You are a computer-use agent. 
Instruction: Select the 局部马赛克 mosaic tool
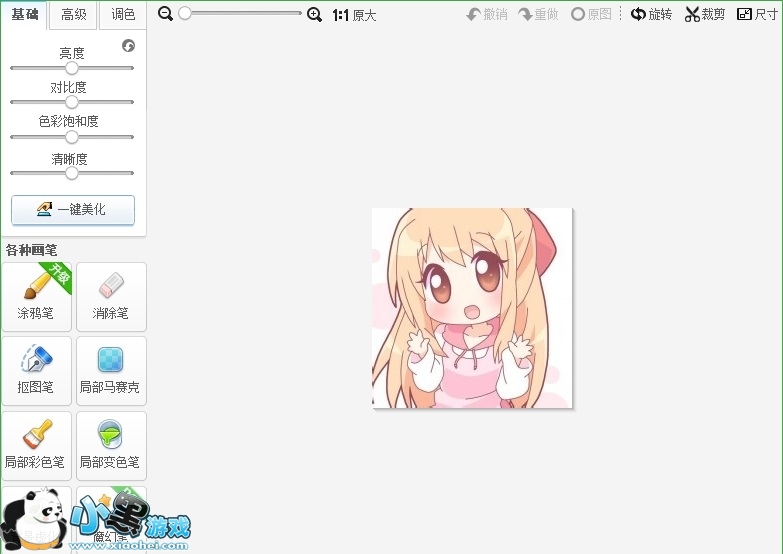[111, 371]
